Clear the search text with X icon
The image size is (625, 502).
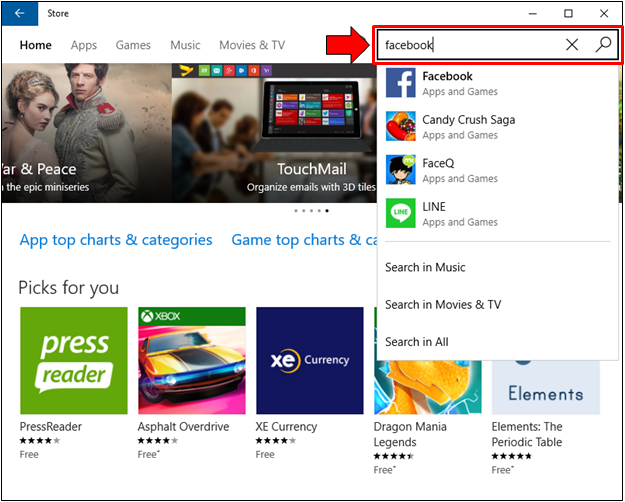[572, 45]
